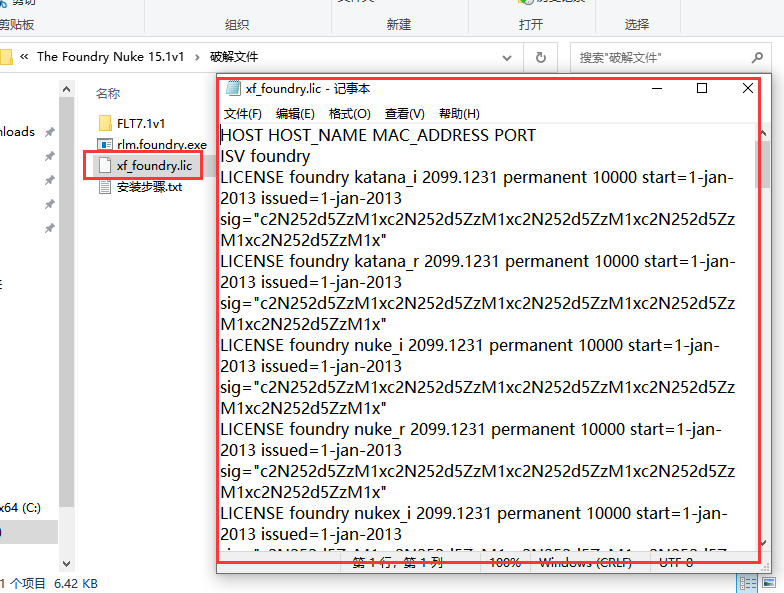Open the 编辑(E) menu in Notepad
The width and height of the screenshot is (784, 593).
click(x=295, y=114)
